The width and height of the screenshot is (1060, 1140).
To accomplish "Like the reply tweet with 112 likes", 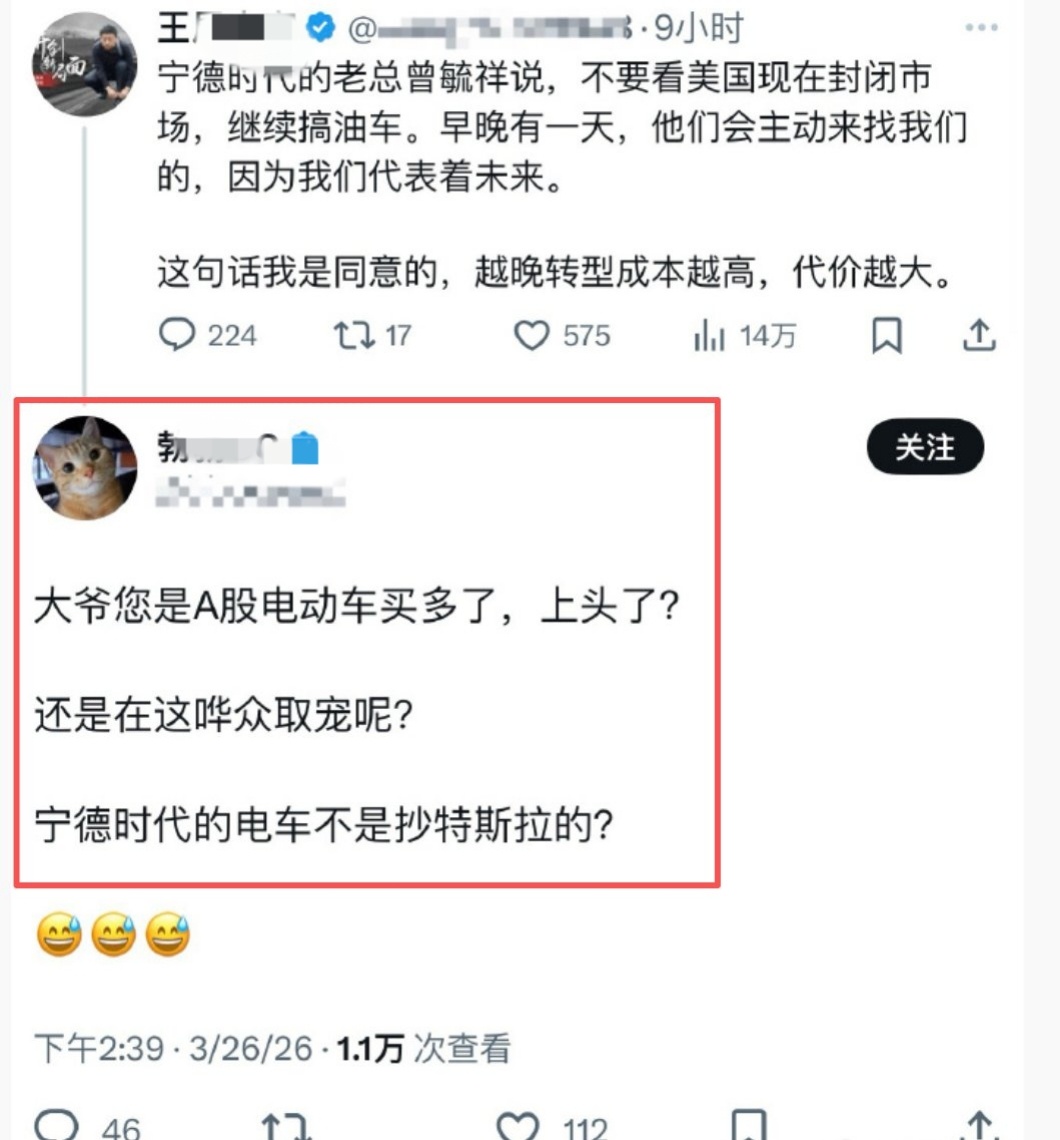I will 552,1125.
